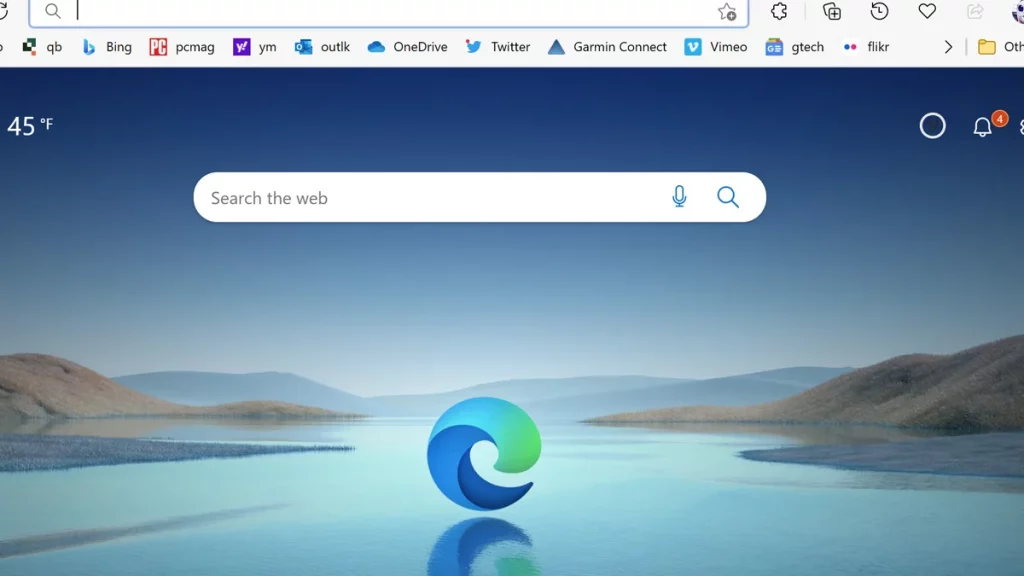The height and width of the screenshot is (576, 1024).
Task: Open browsing History from the toolbar
Action: [879, 11]
